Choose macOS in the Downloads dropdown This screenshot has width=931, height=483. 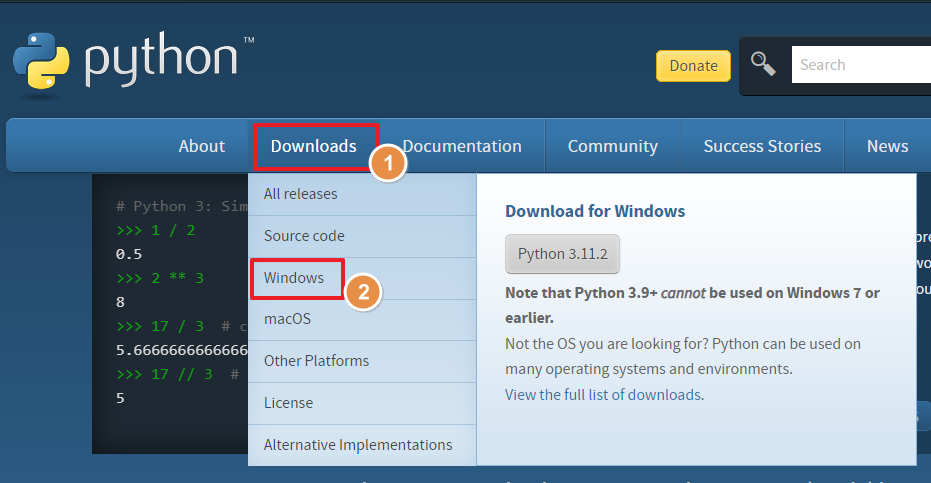click(362, 320)
